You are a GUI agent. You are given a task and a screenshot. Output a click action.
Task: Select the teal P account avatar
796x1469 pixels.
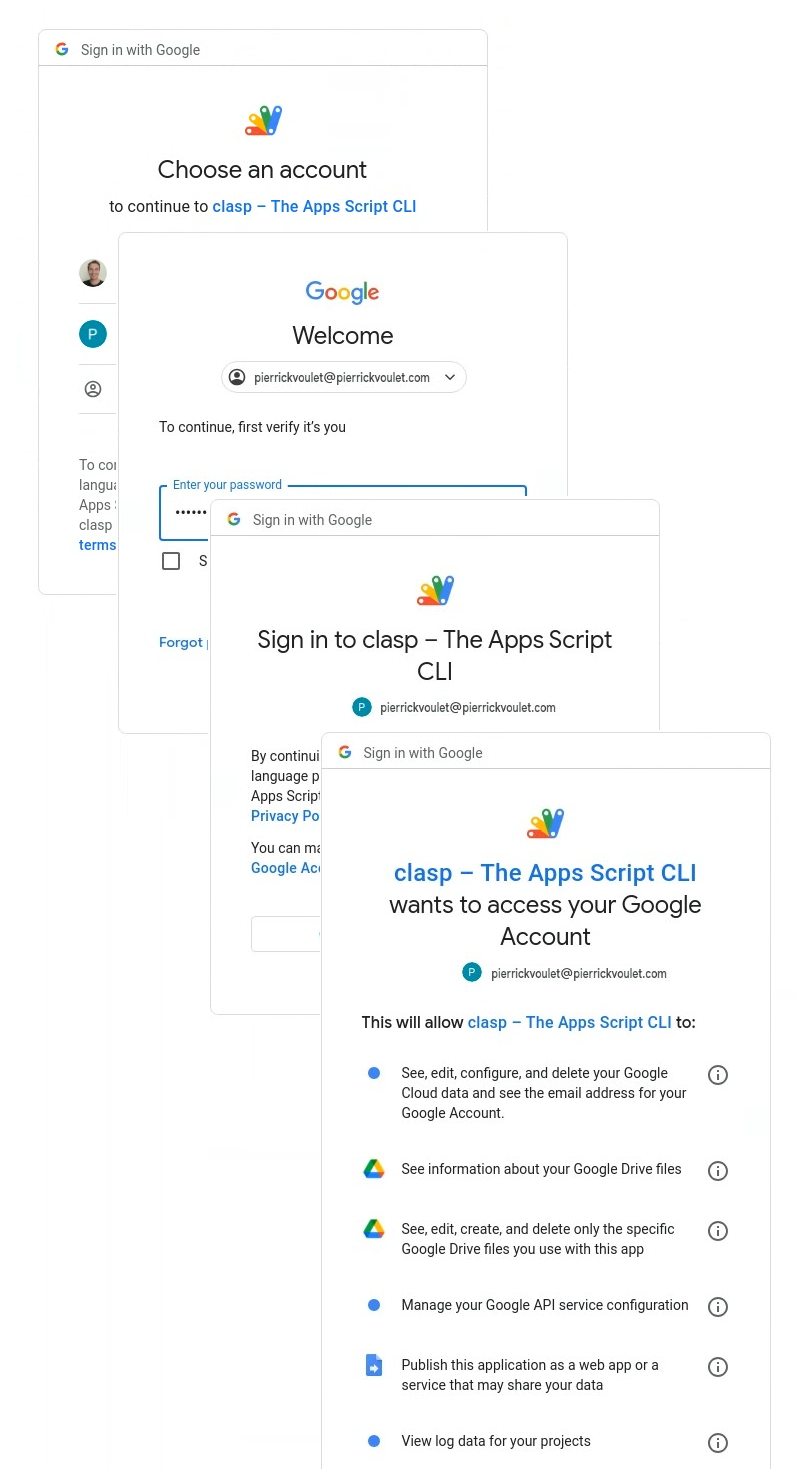(93, 333)
